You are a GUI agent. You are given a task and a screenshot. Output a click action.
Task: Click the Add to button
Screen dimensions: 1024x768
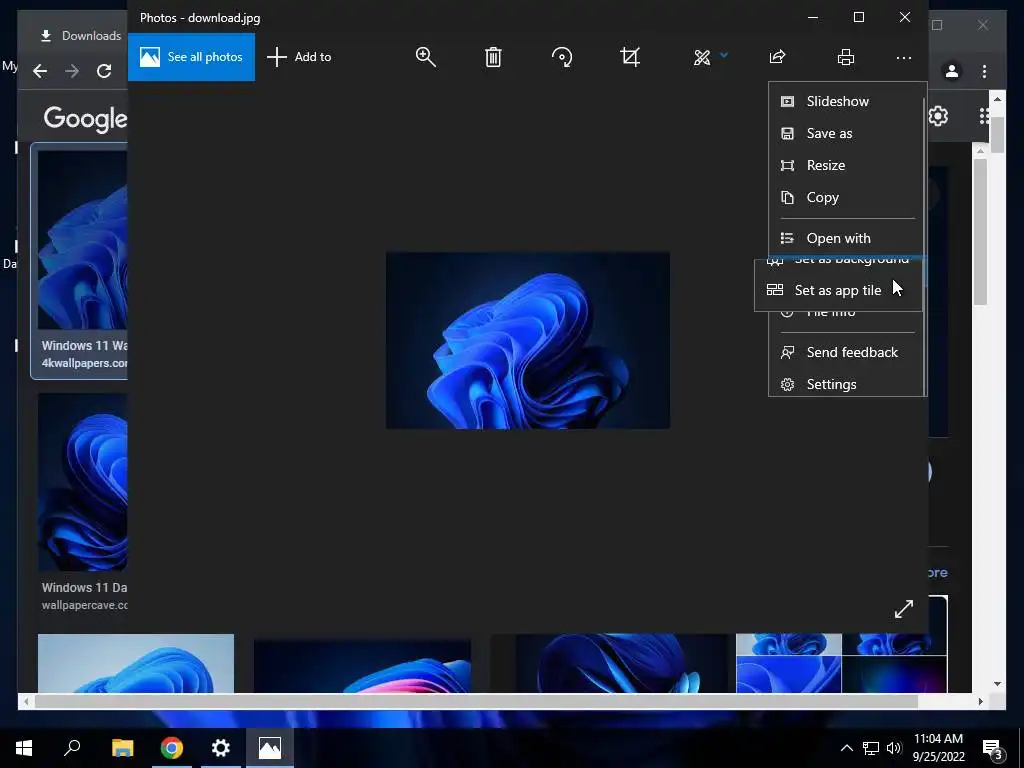299,57
